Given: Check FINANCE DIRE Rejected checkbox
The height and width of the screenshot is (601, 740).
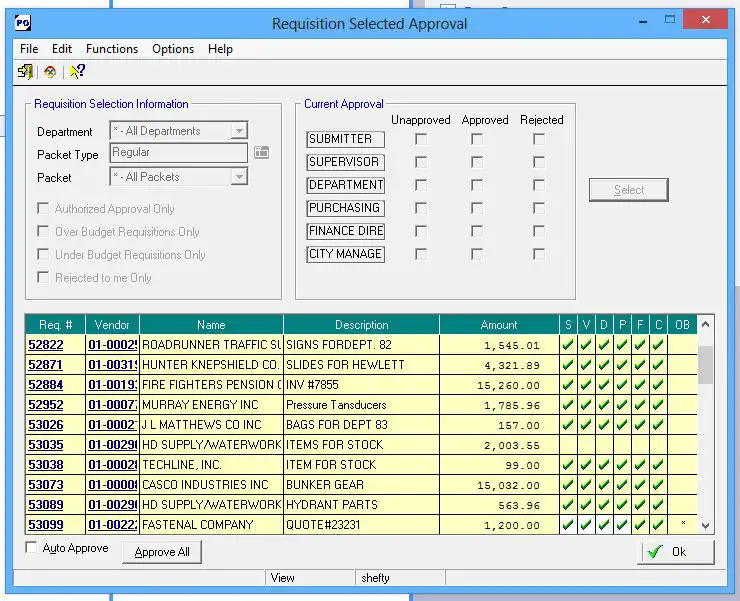Looking at the screenshot, I should [x=538, y=231].
